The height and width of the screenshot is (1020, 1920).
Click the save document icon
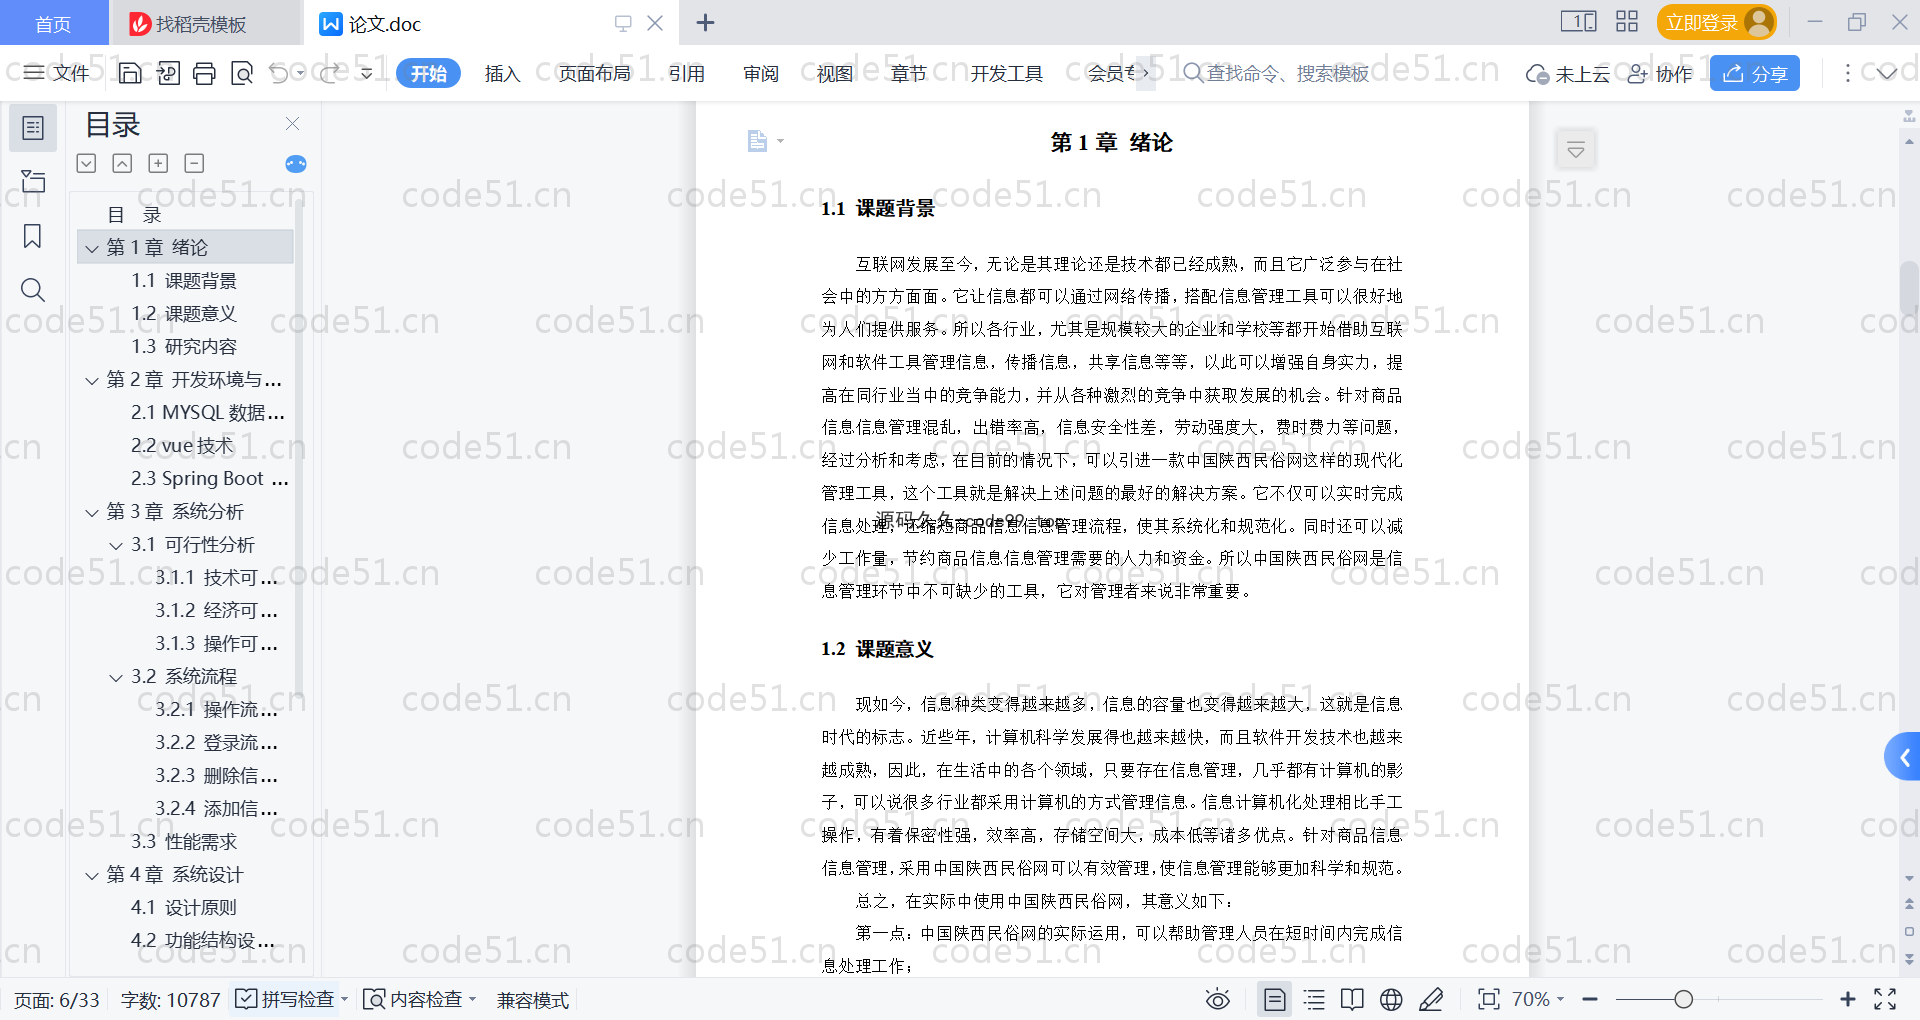pyautogui.click(x=130, y=73)
